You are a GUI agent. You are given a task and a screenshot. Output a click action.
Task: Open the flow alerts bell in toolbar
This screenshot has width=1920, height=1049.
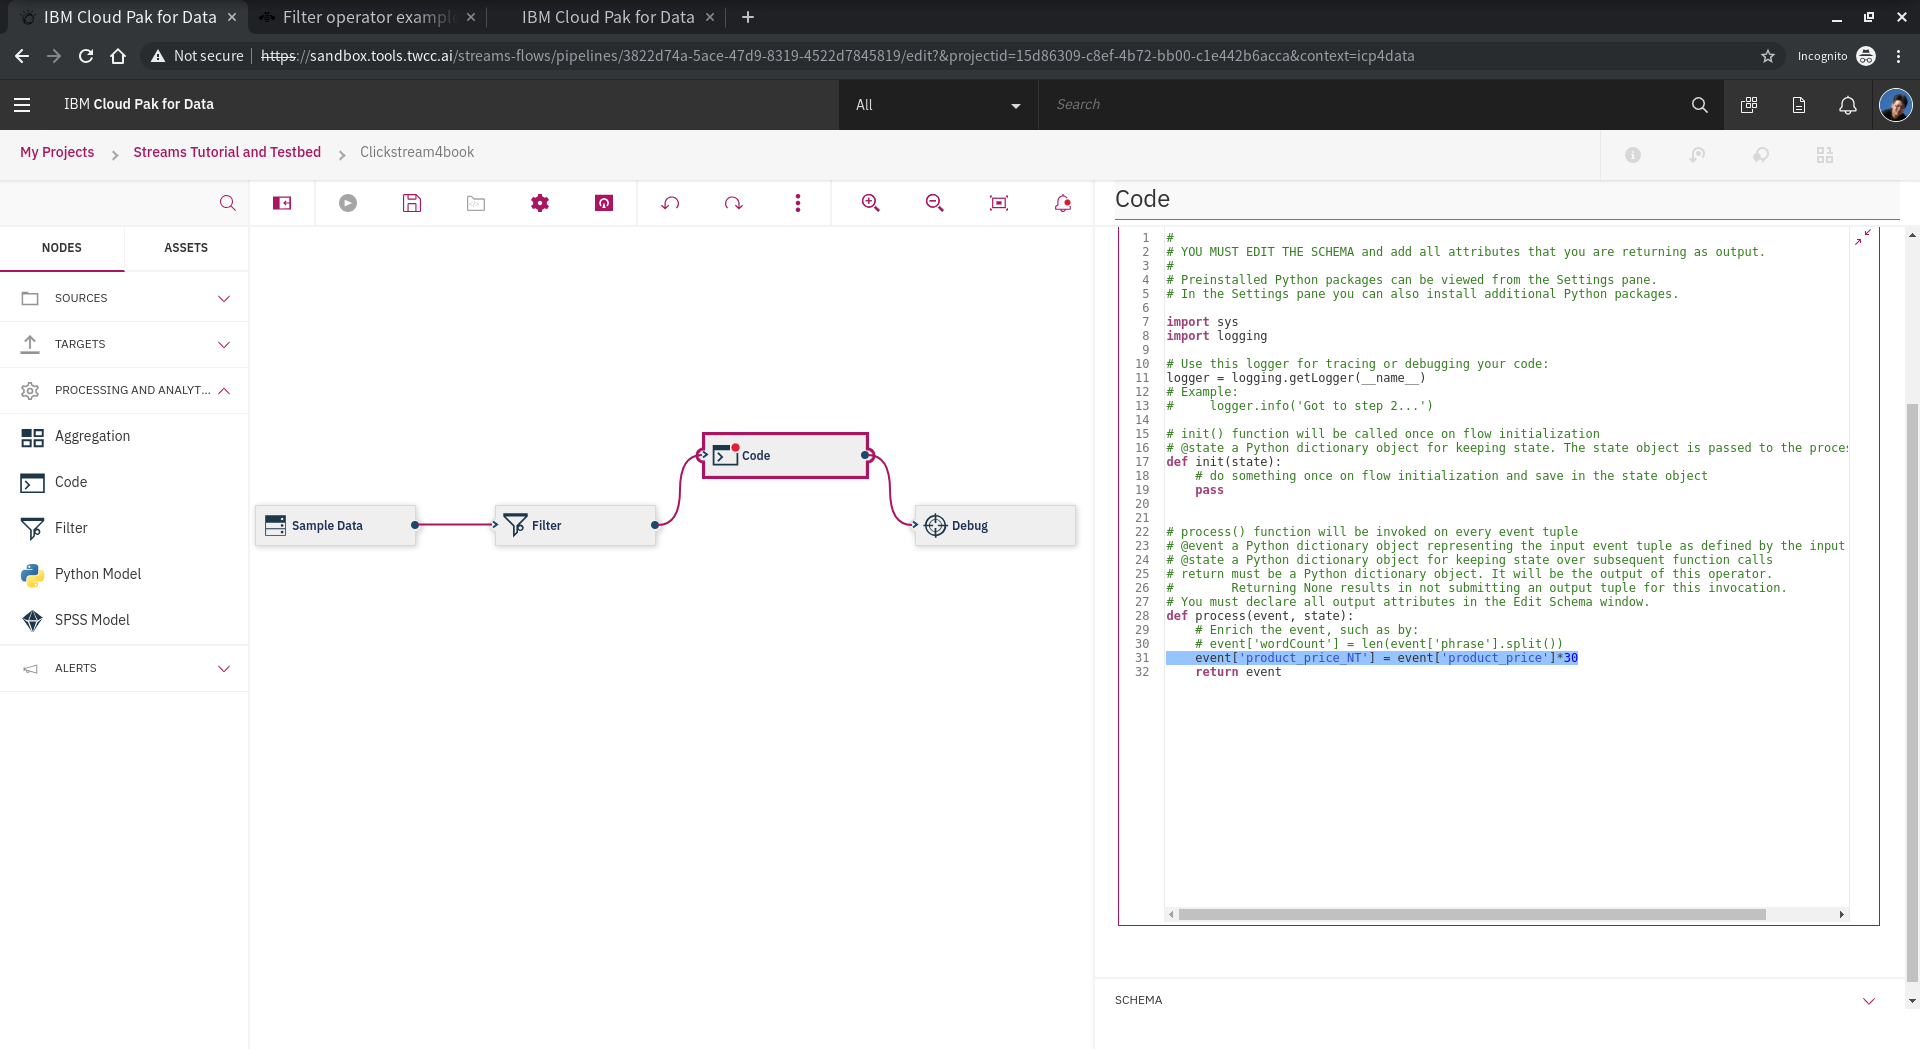pos(1063,203)
